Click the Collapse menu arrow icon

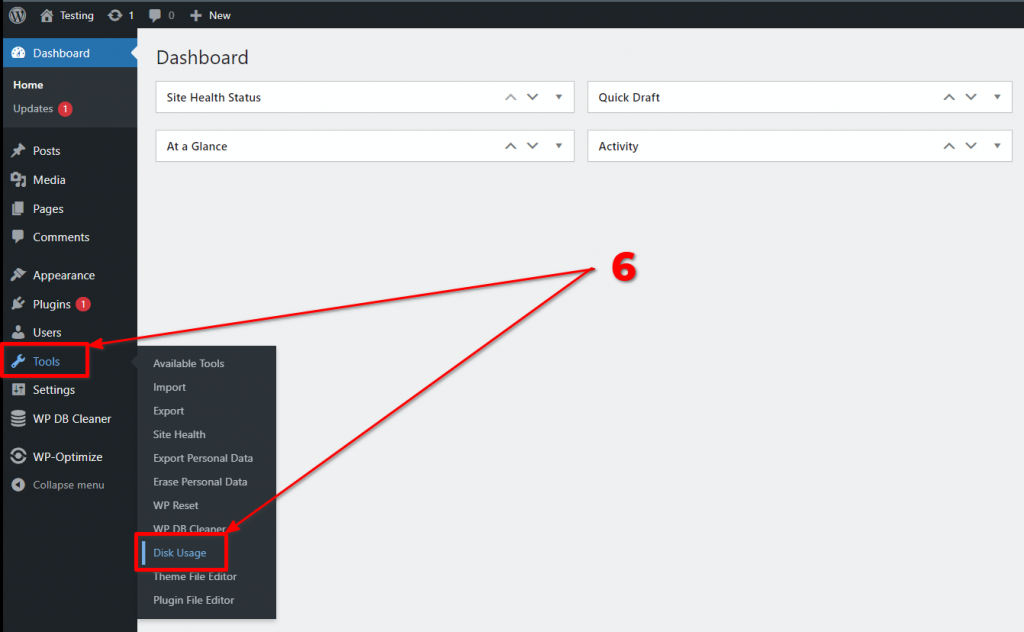click(18, 484)
